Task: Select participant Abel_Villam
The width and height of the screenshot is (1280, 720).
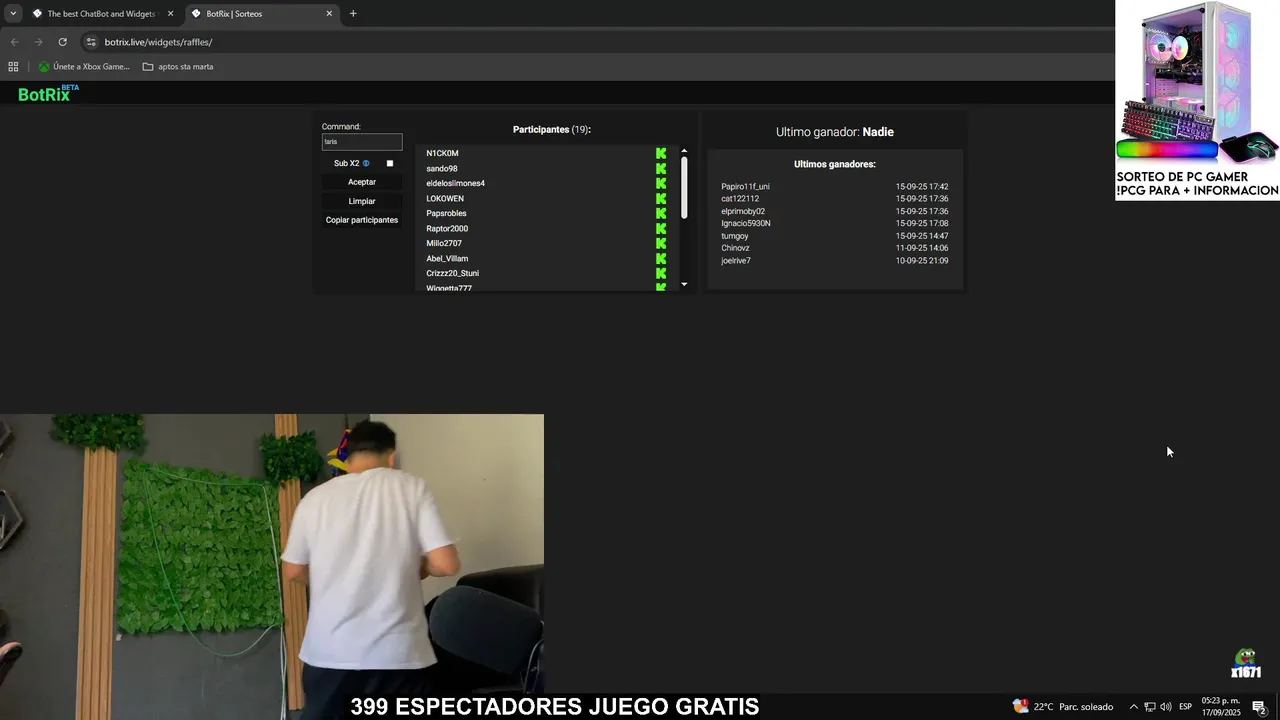Action: (x=447, y=259)
